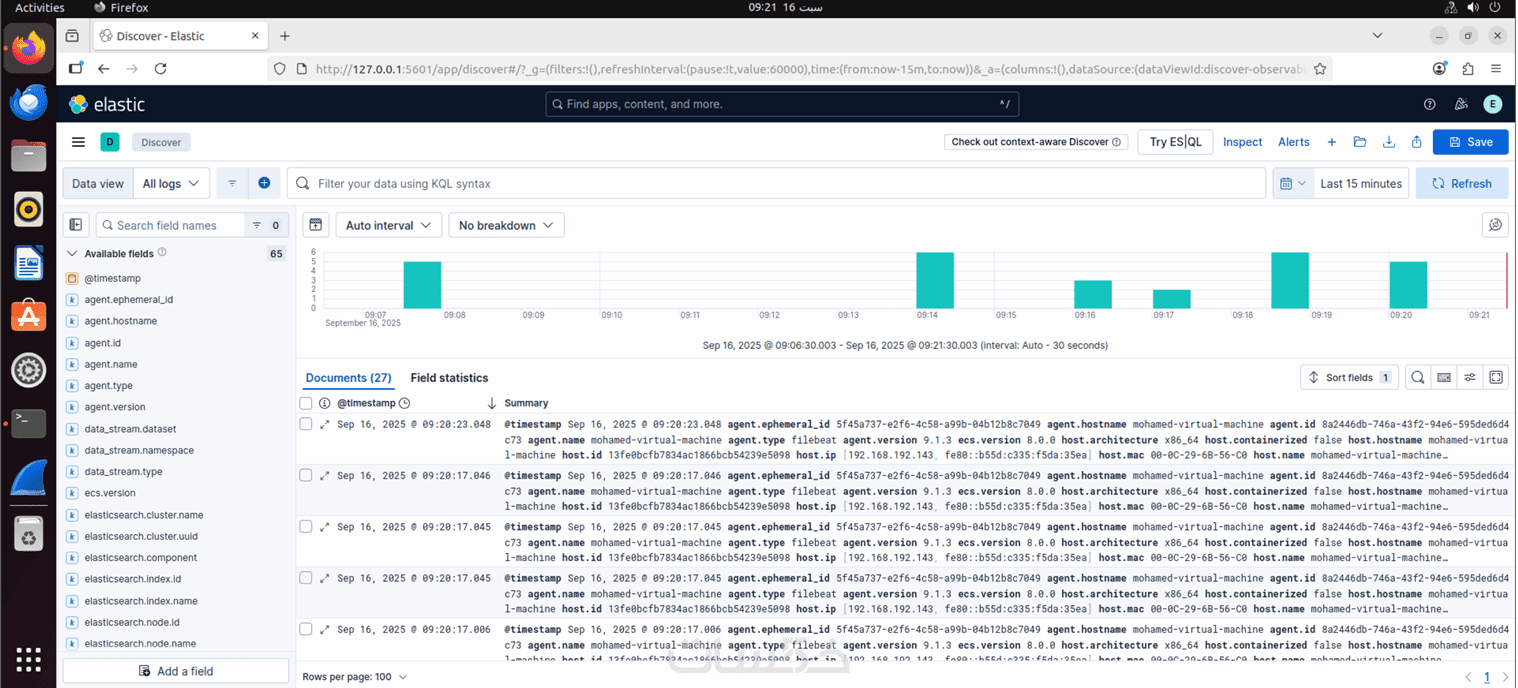Click the share icon in Discover toolbar
Screen dimensions: 1518x688
pyautogui.click(x=1417, y=142)
